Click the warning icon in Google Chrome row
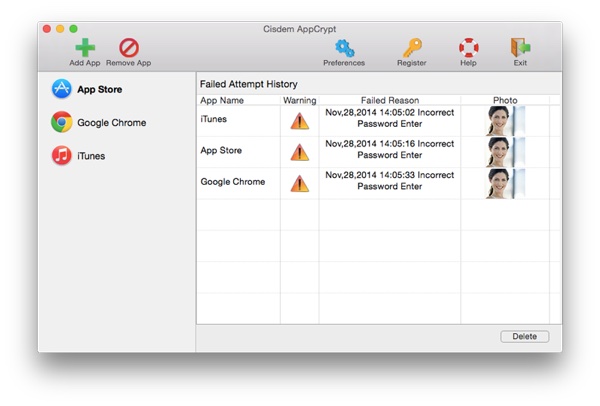Image resolution: width=600 pixels, height=406 pixels. point(299,183)
